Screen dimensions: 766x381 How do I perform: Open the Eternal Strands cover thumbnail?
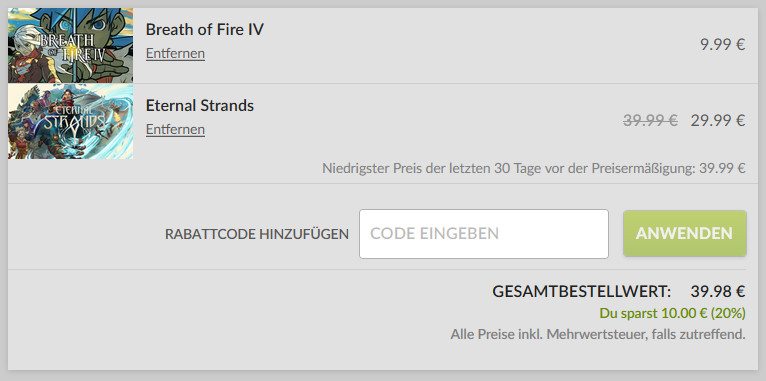pos(70,121)
